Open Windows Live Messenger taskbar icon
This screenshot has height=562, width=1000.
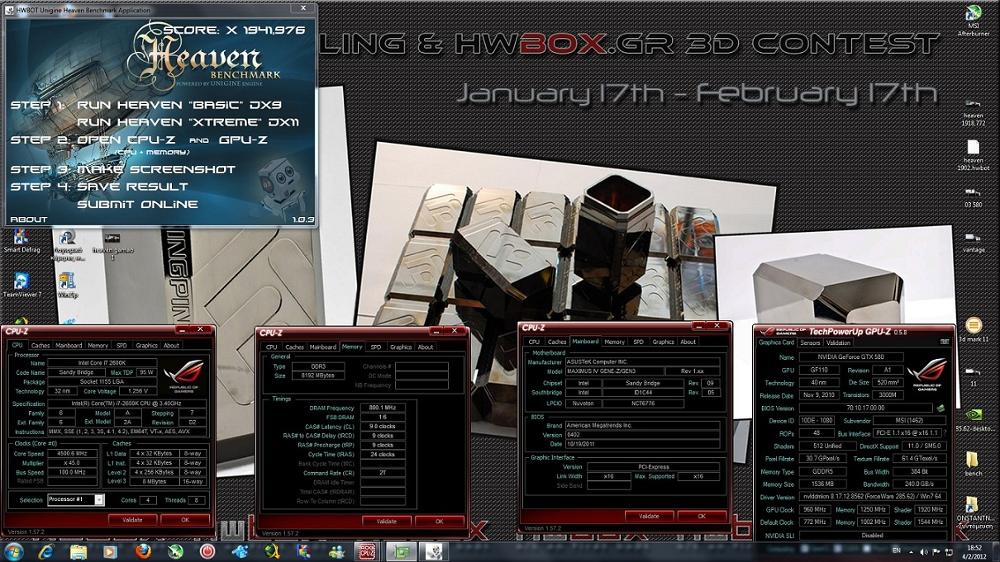(x=337, y=551)
